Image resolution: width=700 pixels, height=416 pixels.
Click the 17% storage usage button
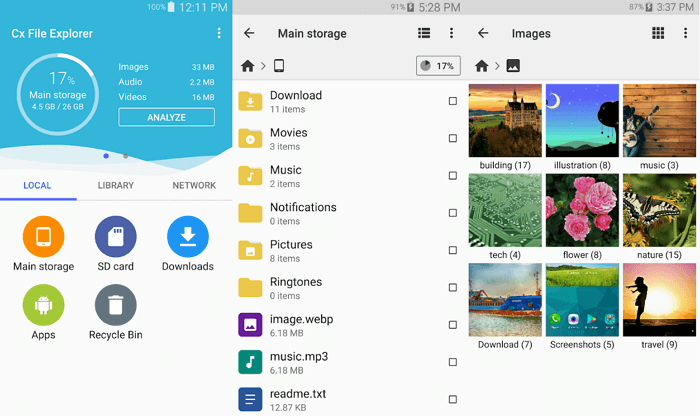point(437,66)
